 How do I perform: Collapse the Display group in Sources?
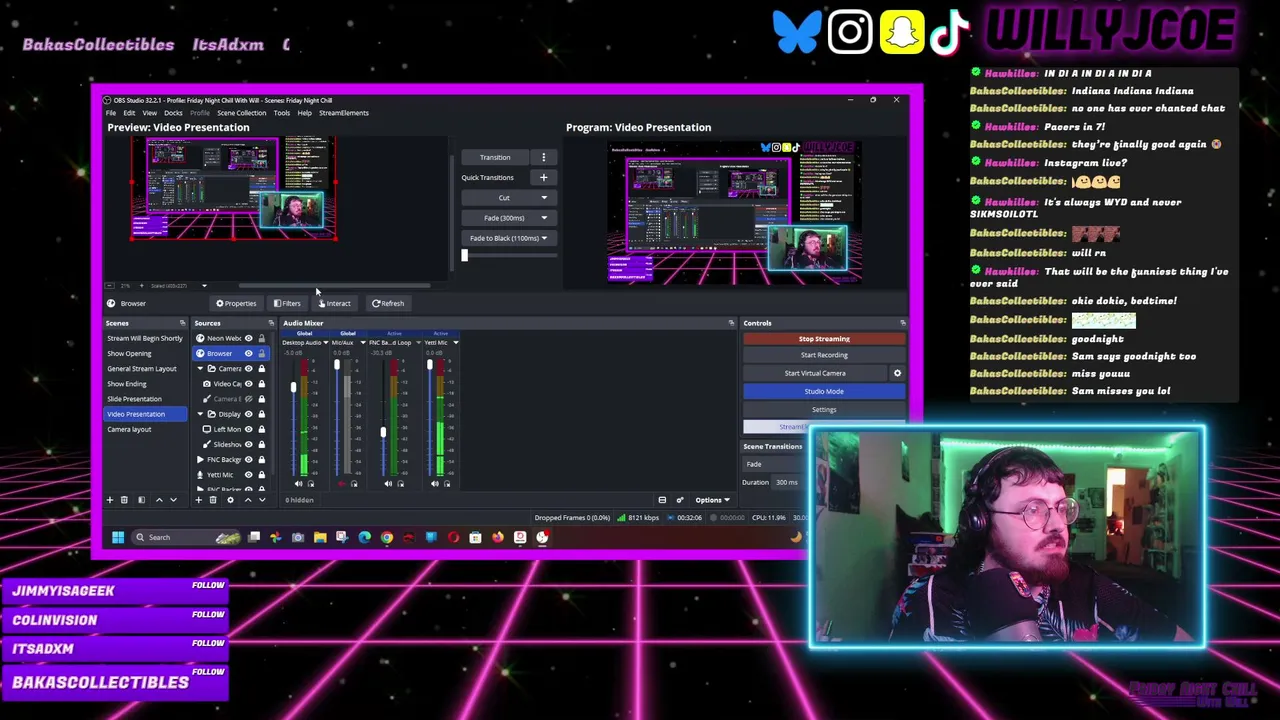click(x=200, y=414)
